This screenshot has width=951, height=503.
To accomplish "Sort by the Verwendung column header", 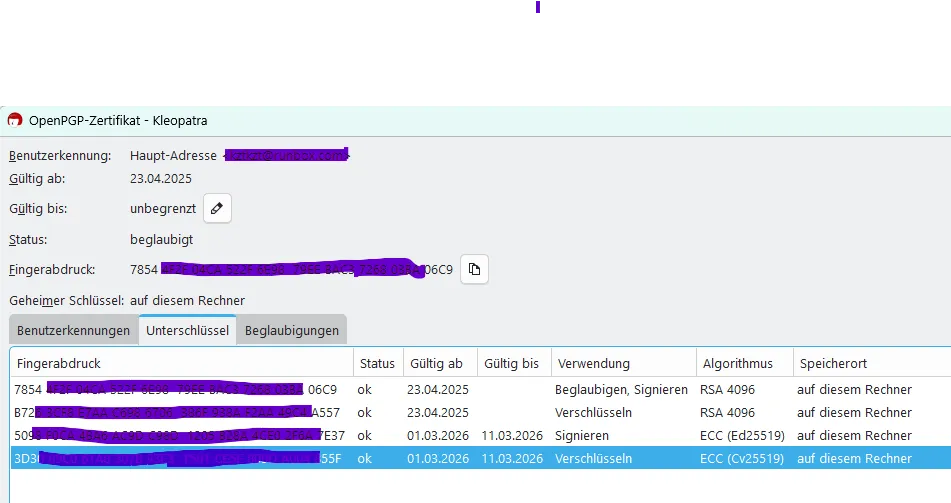I will coord(623,363).
